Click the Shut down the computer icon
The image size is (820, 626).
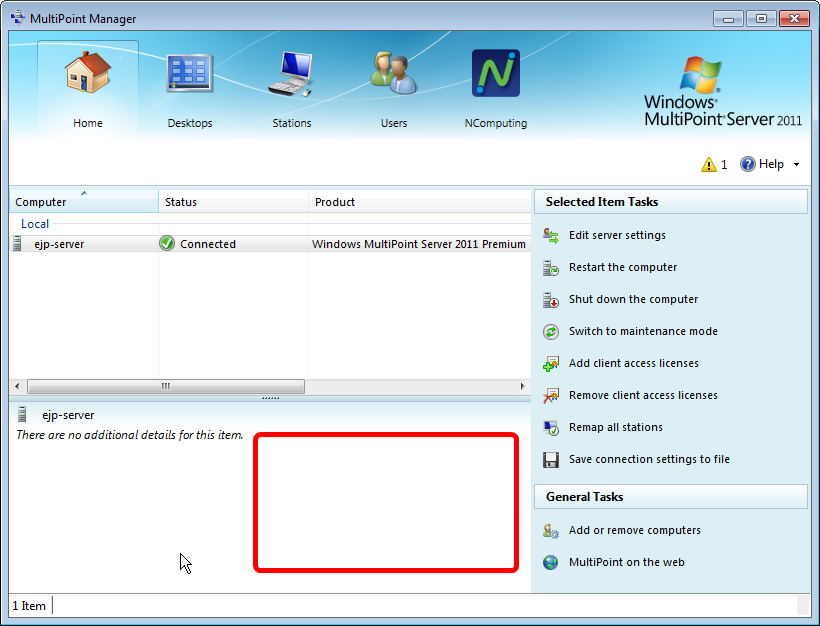551,300
